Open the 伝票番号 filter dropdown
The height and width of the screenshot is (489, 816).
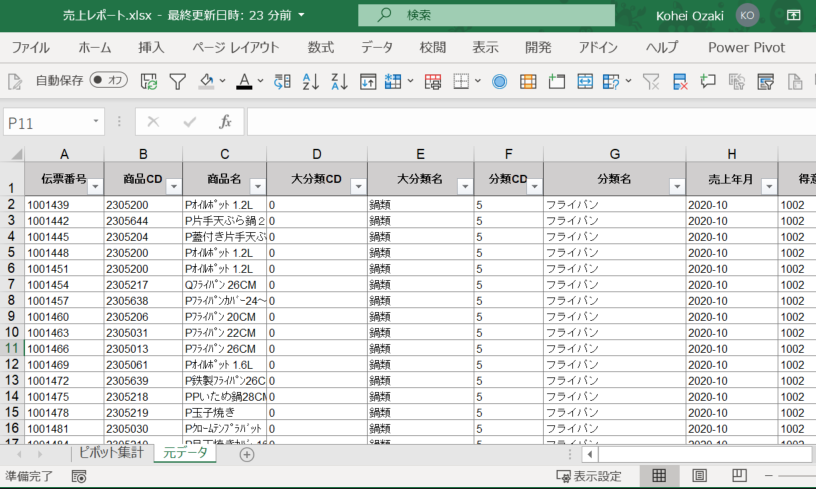point(95,186)
